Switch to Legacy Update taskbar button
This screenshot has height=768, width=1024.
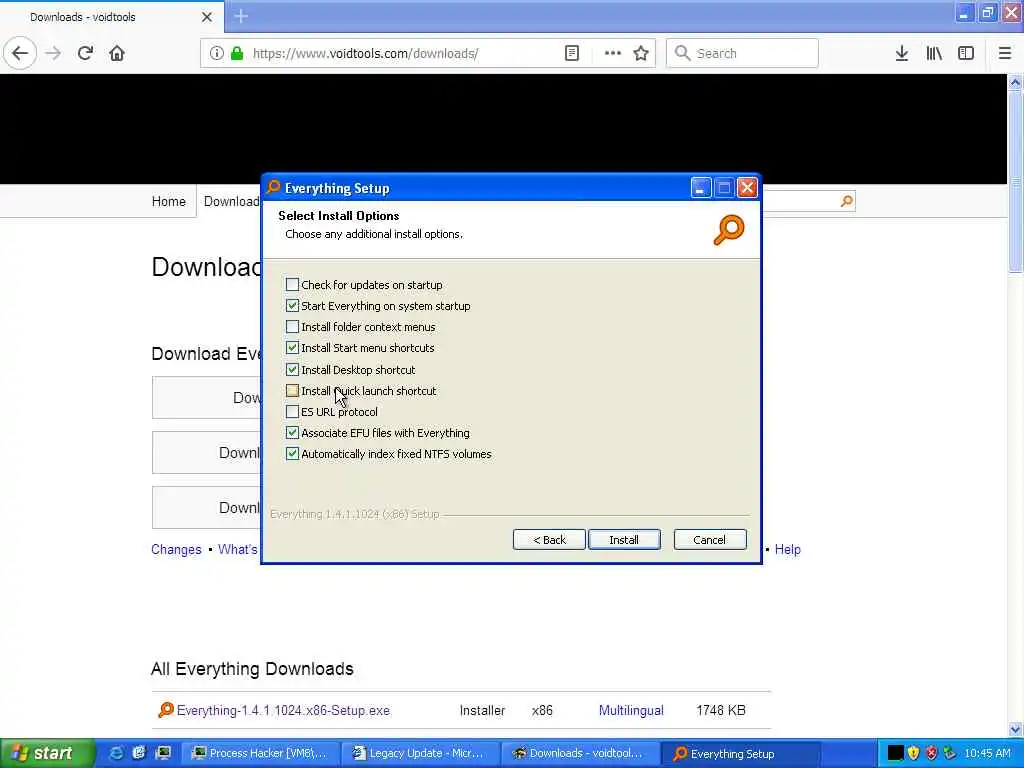click(x=420, y=753)
